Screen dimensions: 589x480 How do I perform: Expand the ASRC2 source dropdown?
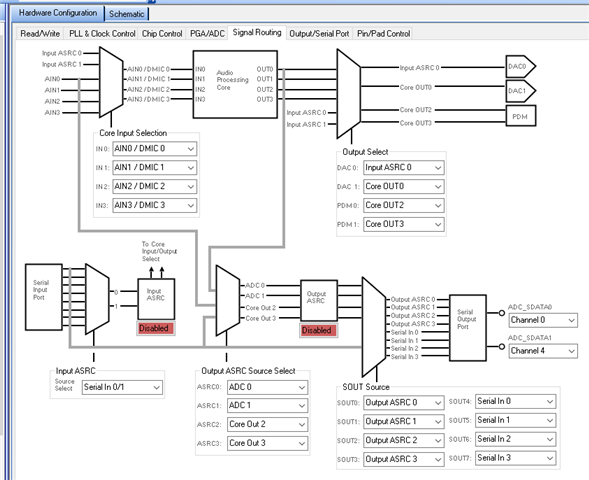[267, 424]
